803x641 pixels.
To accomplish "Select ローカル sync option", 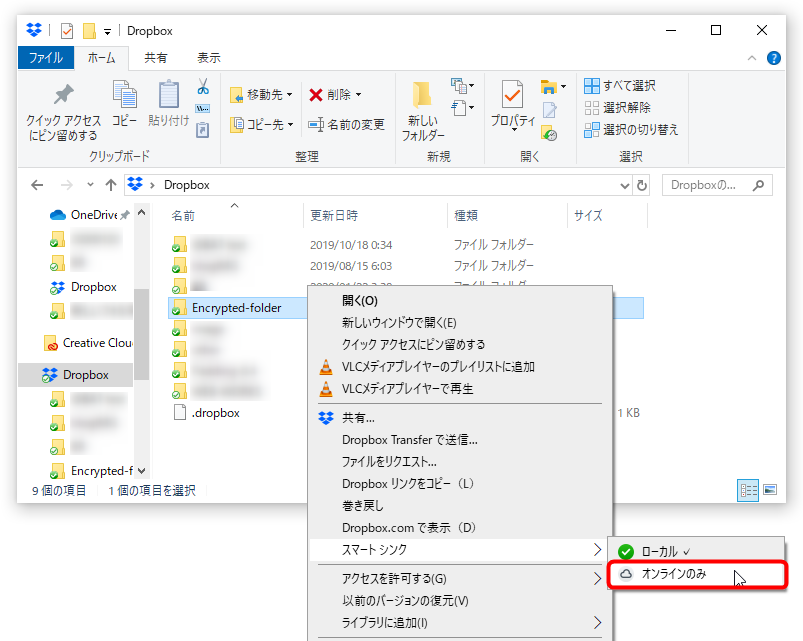I will click(696, 551).
